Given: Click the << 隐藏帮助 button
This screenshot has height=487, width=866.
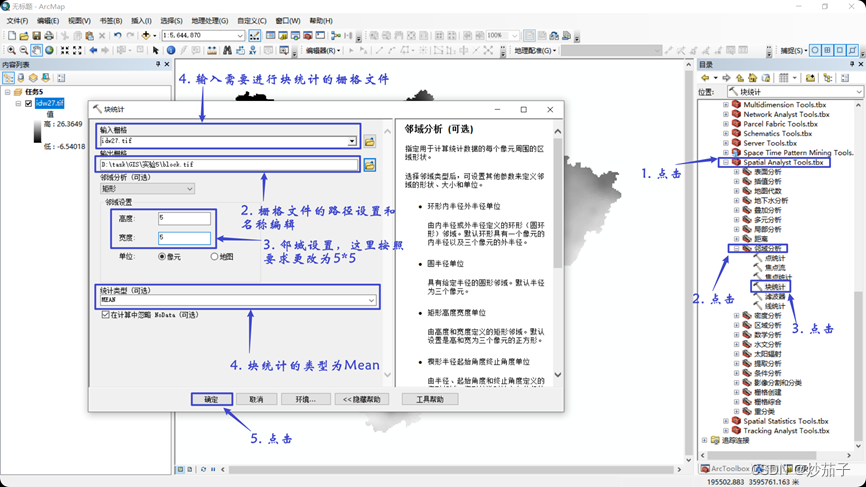Looking at the screenshot, I should [x=362, y=399].
